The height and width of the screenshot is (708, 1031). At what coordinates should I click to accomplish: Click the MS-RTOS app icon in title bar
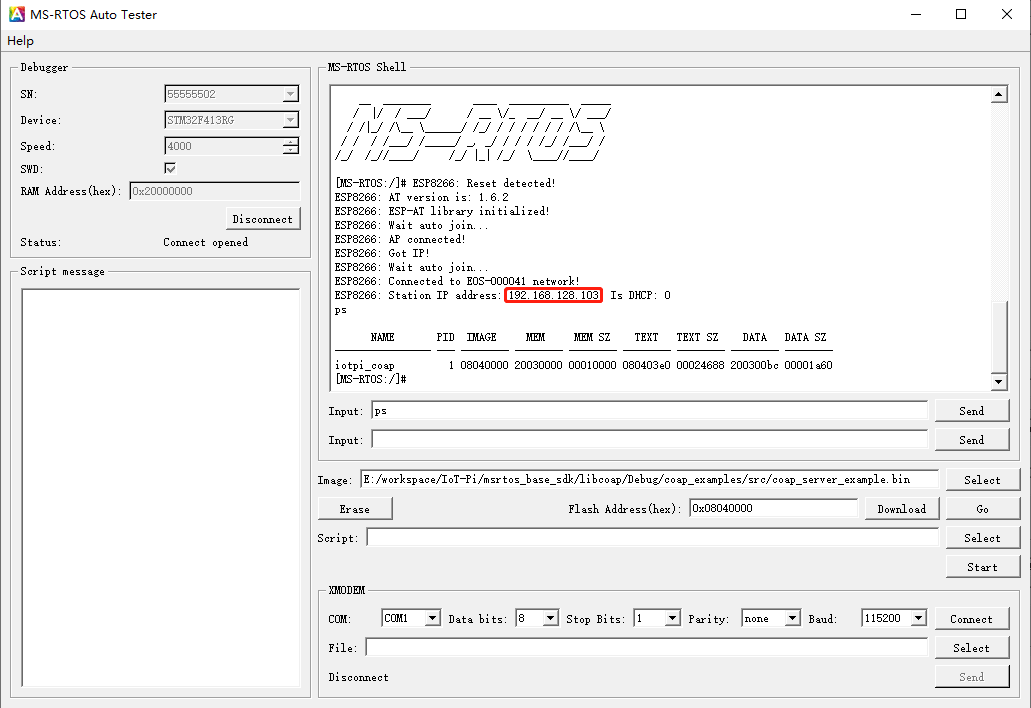coord(16,15)
